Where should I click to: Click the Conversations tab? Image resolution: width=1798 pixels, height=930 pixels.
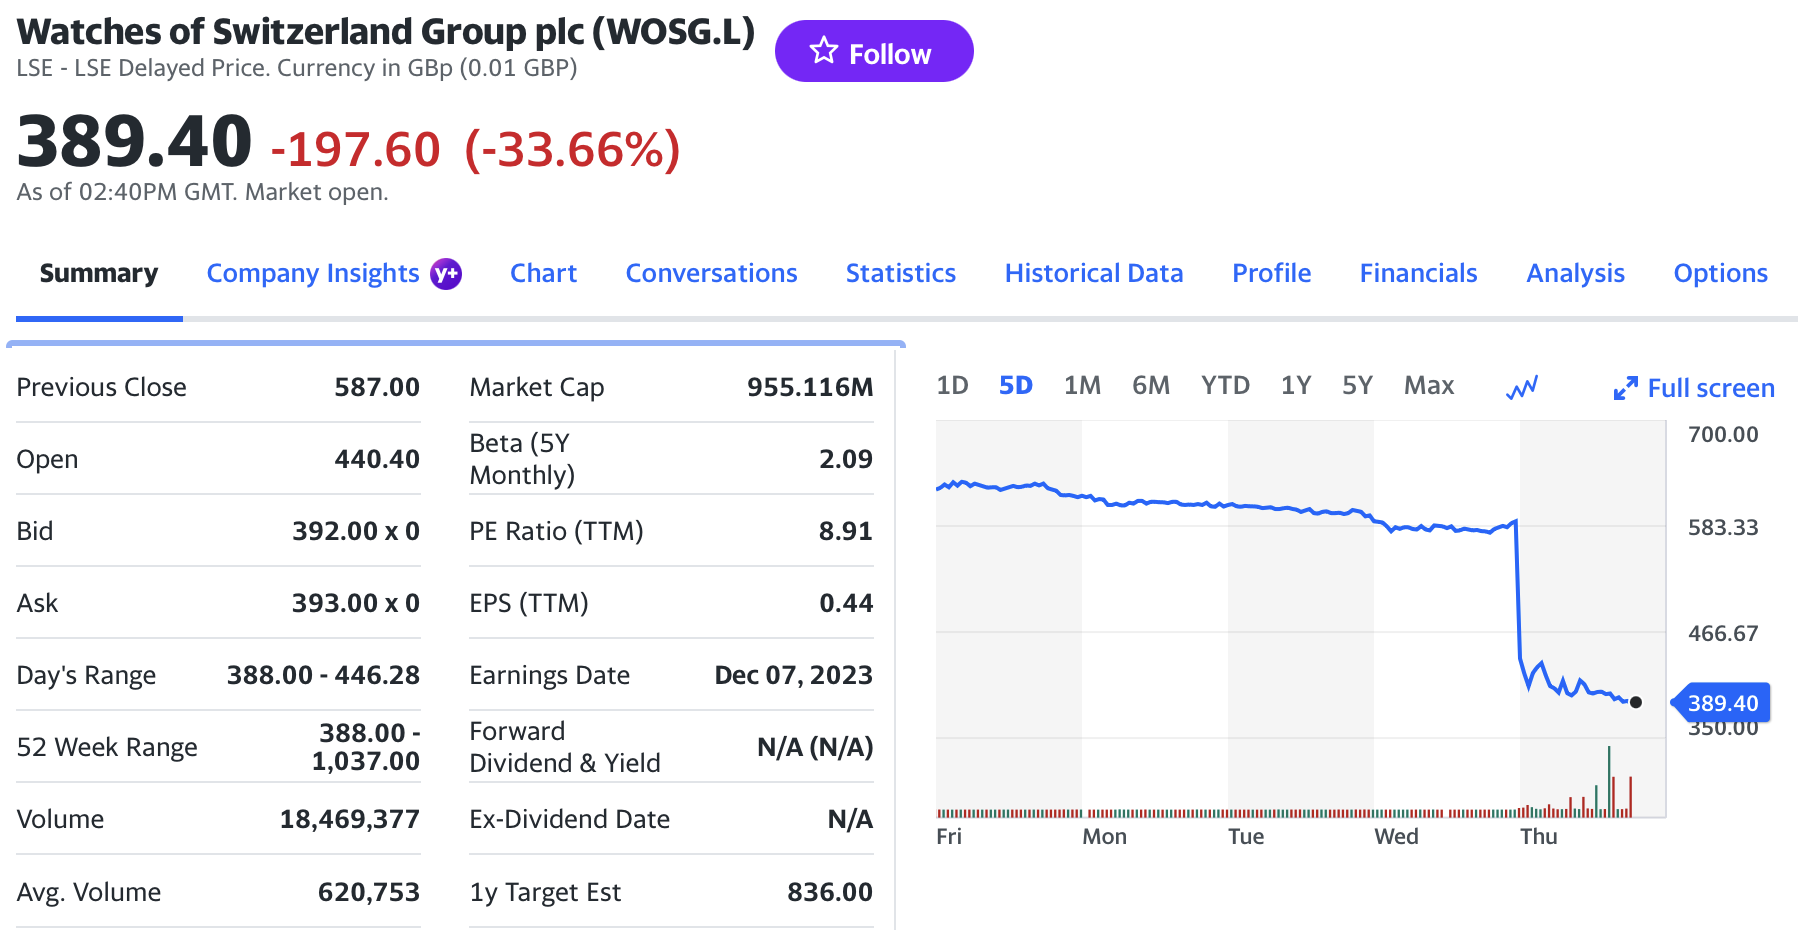coord(711,274)
